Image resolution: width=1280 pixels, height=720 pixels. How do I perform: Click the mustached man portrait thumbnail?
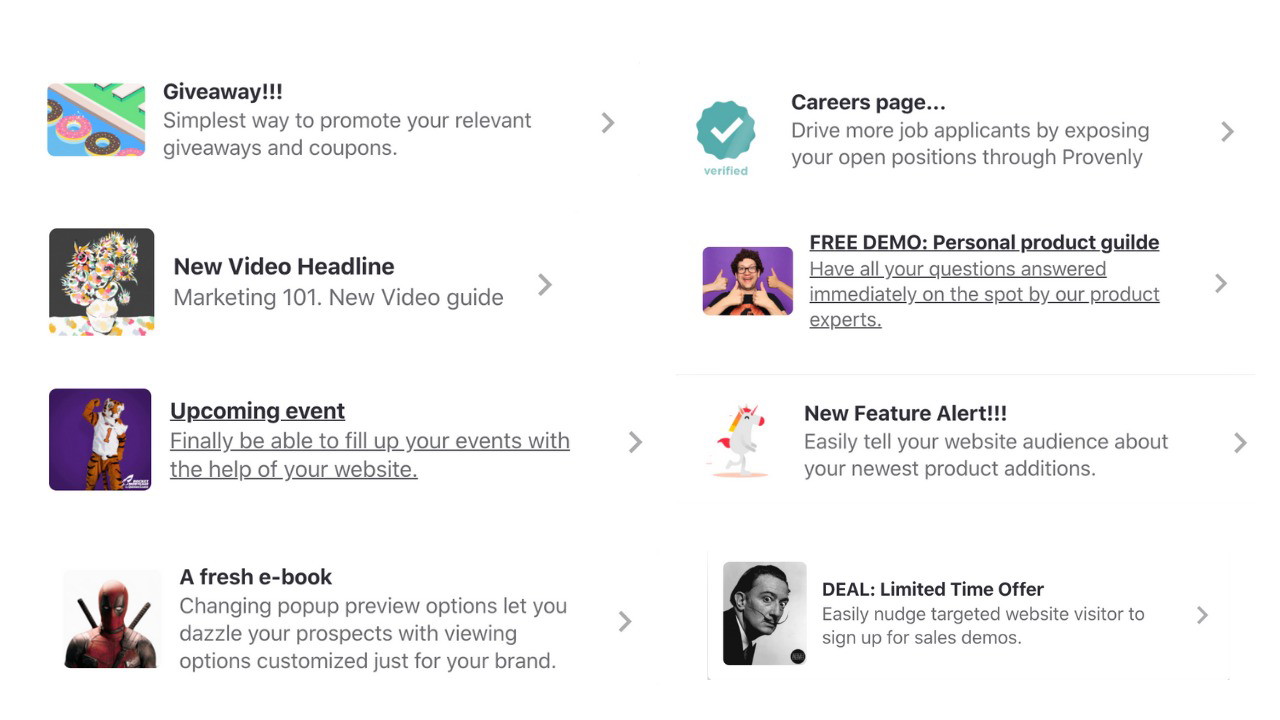764,613
